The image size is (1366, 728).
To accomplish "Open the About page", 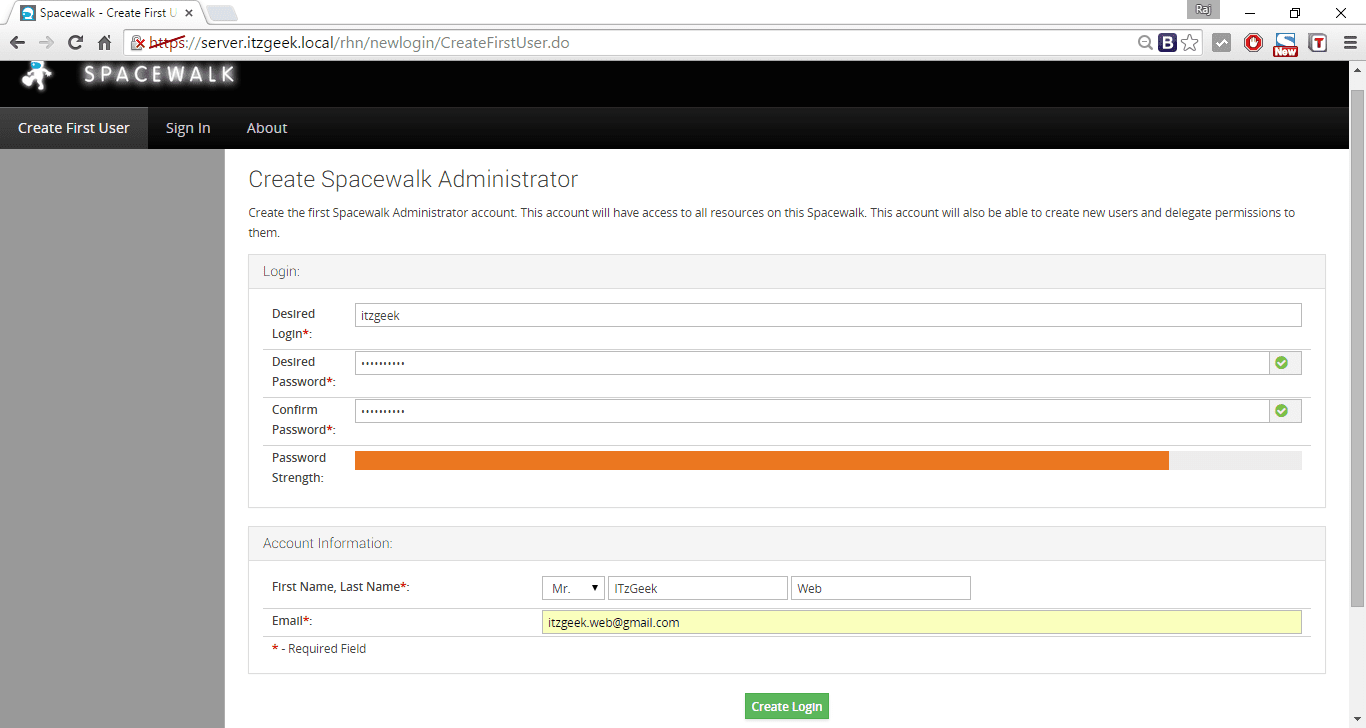I will point(267,128).
